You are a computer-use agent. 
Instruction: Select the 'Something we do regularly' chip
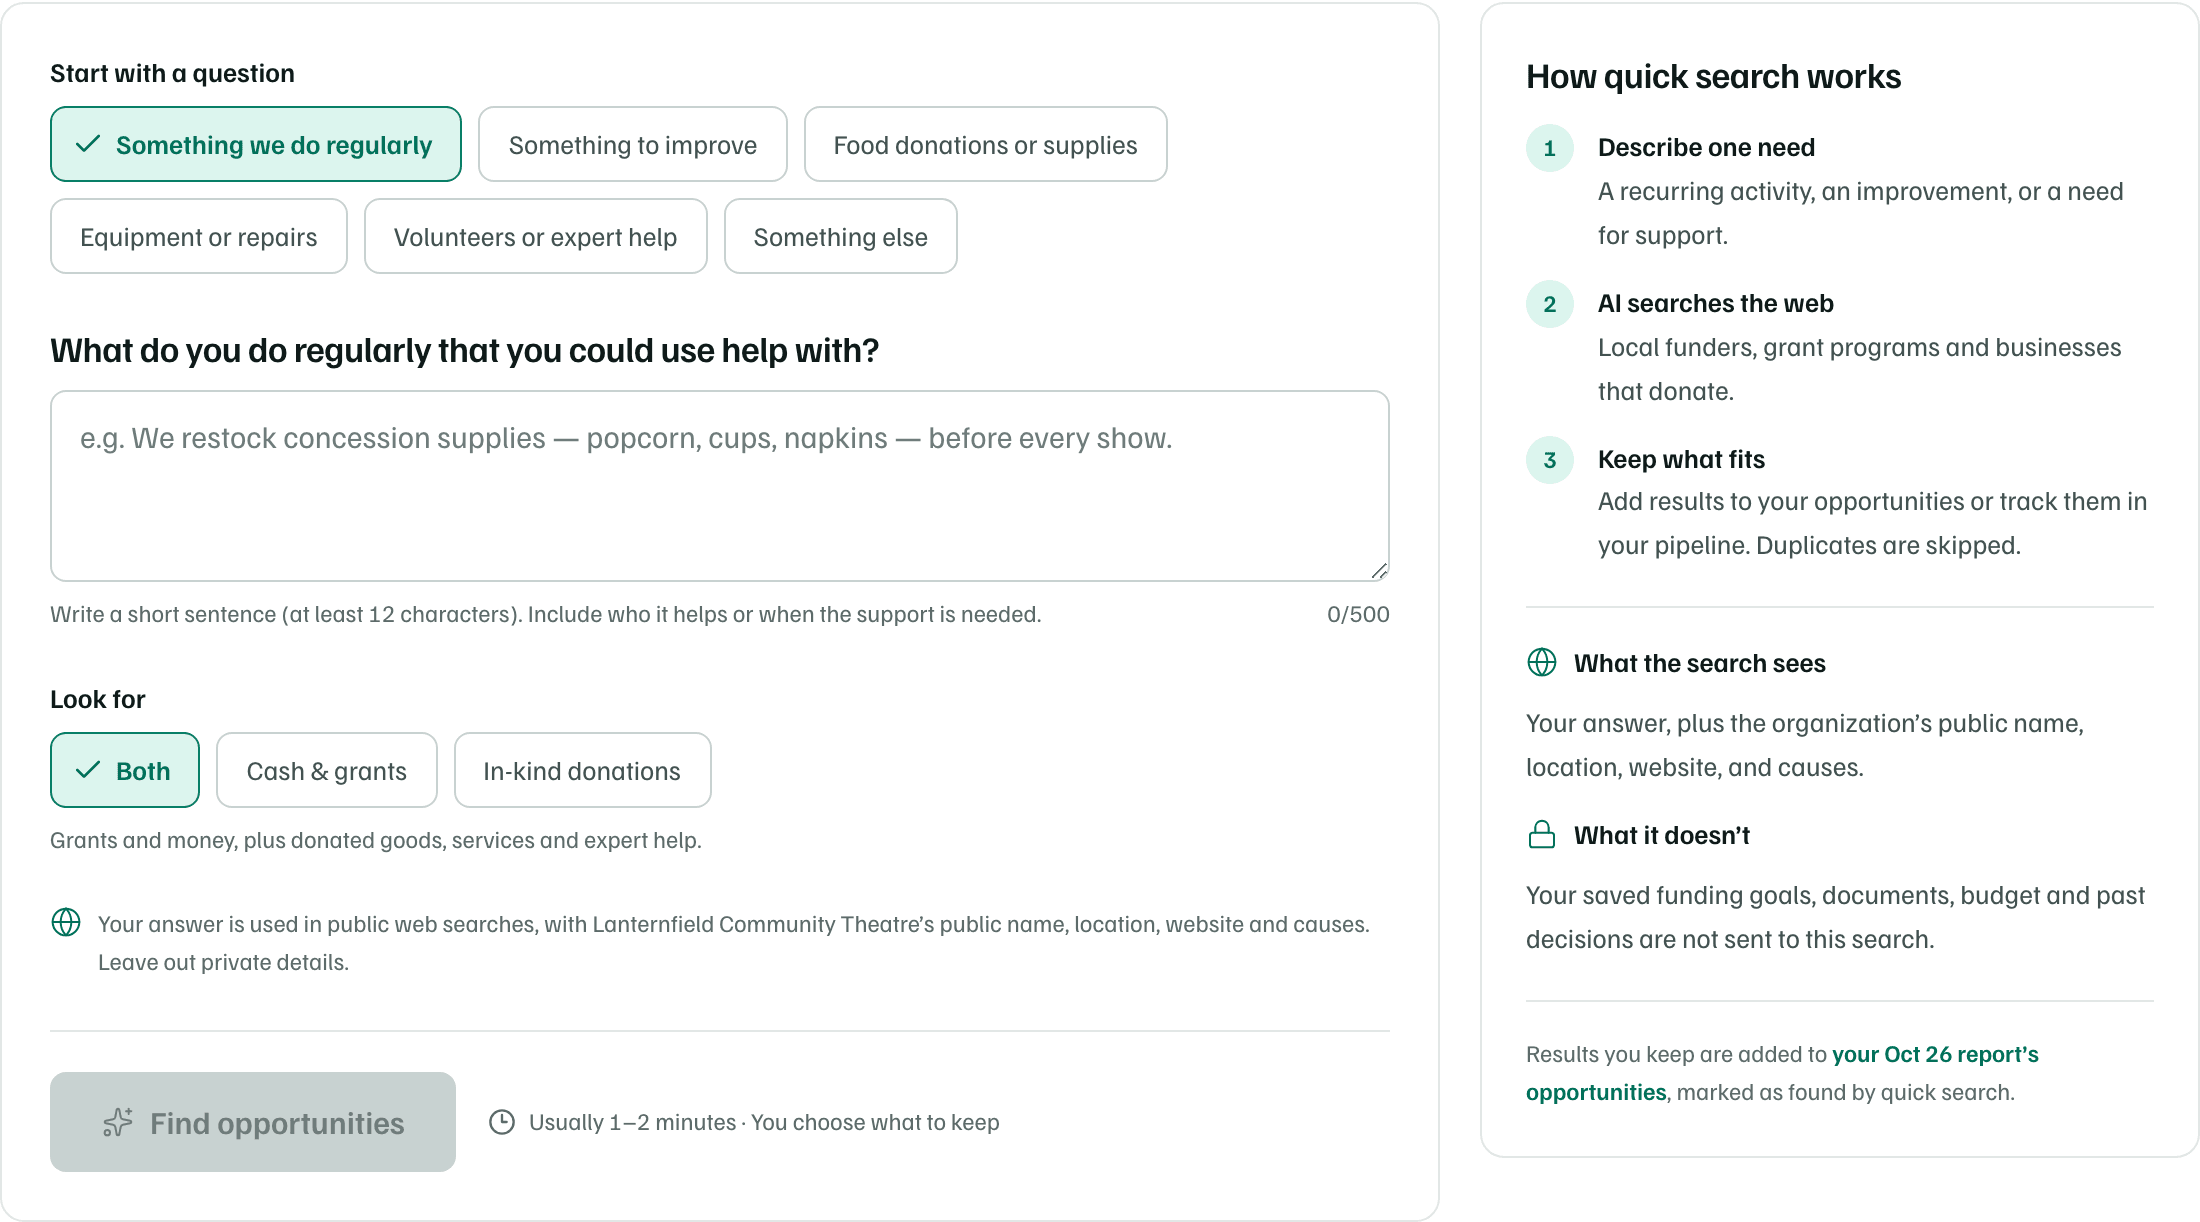tap(256, 144)
